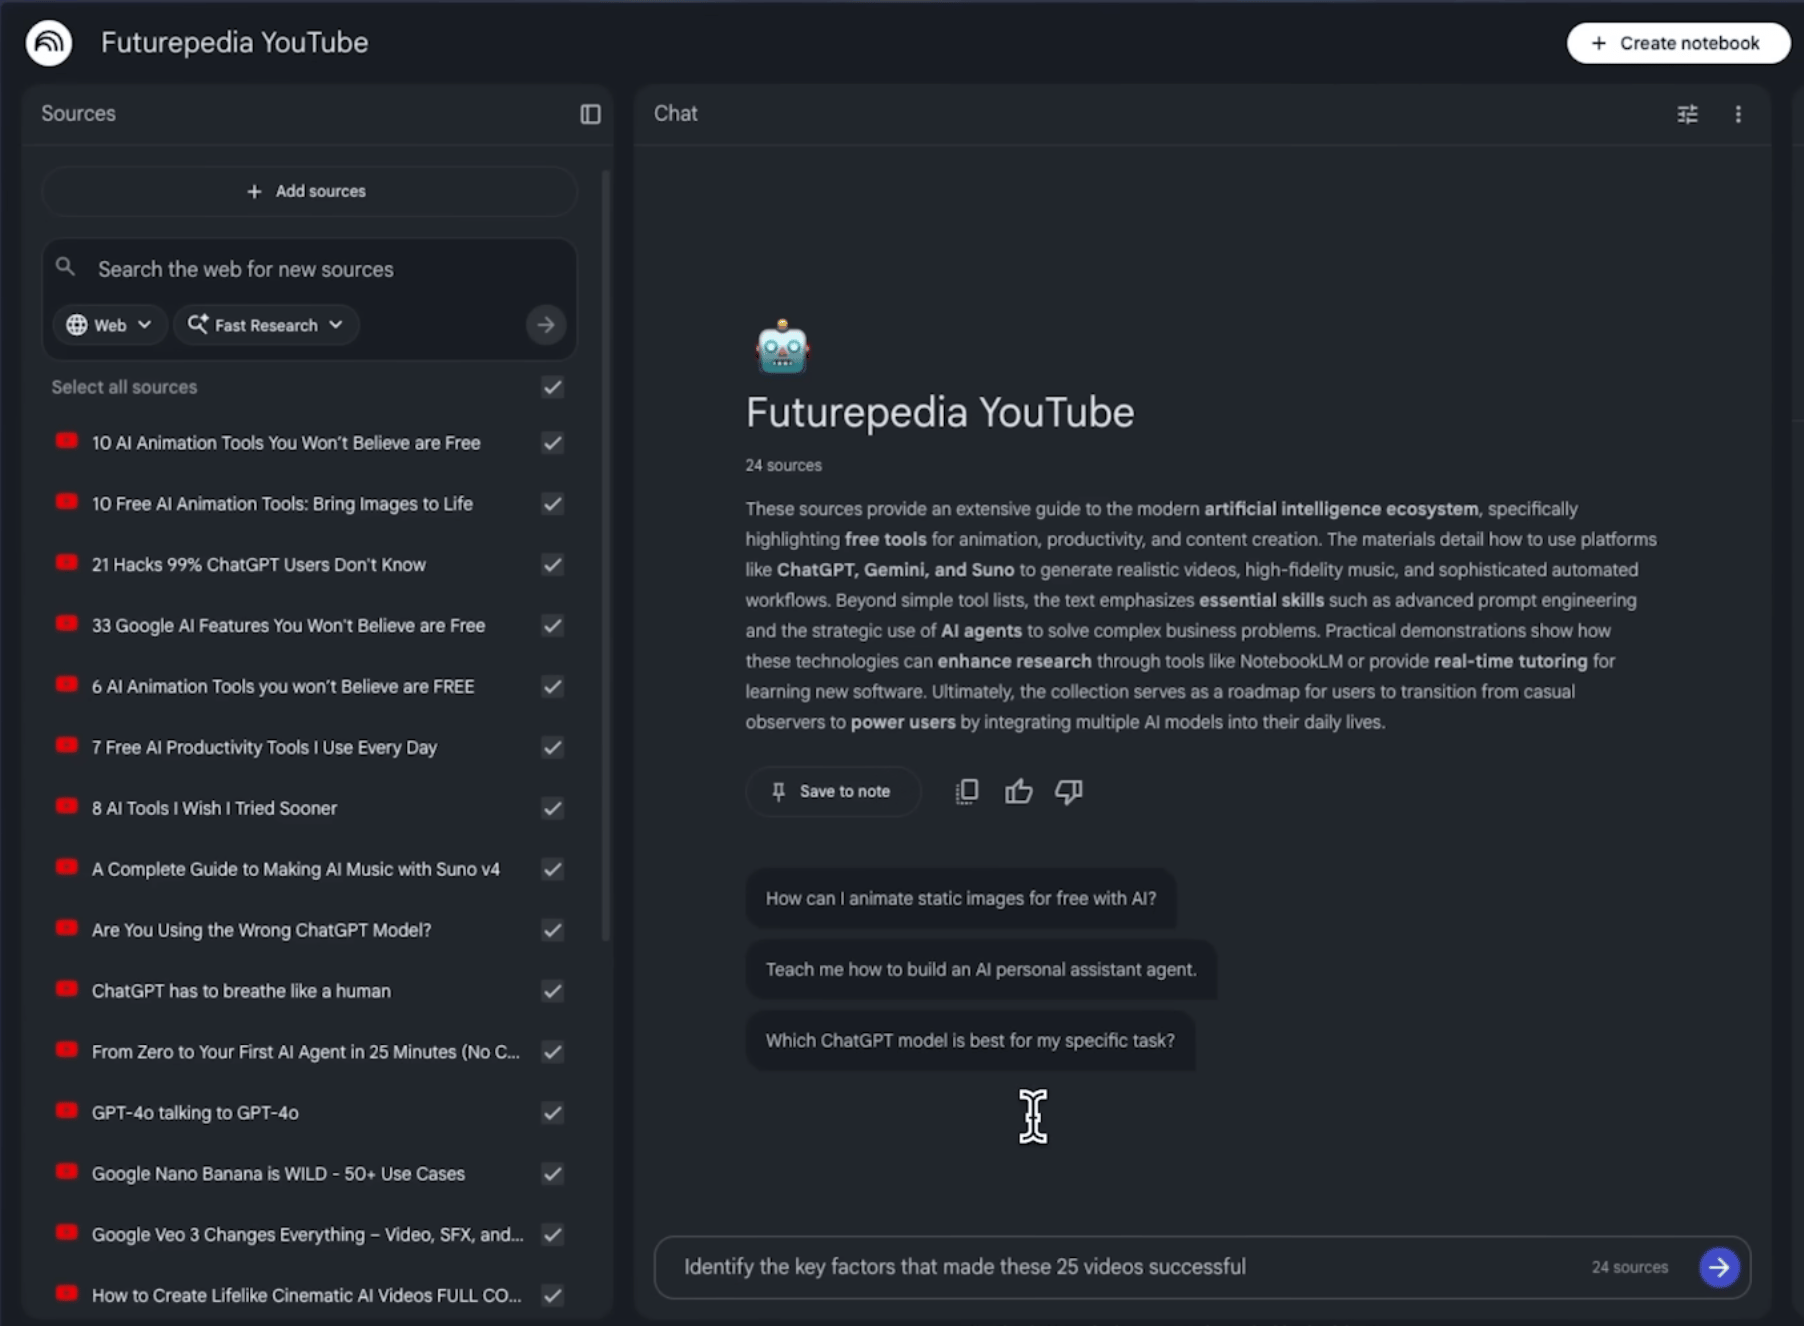Ask 'Which ChatGPT model is best' suggestion
The image size is (1804, 1326).
(x=970, y=1040)
